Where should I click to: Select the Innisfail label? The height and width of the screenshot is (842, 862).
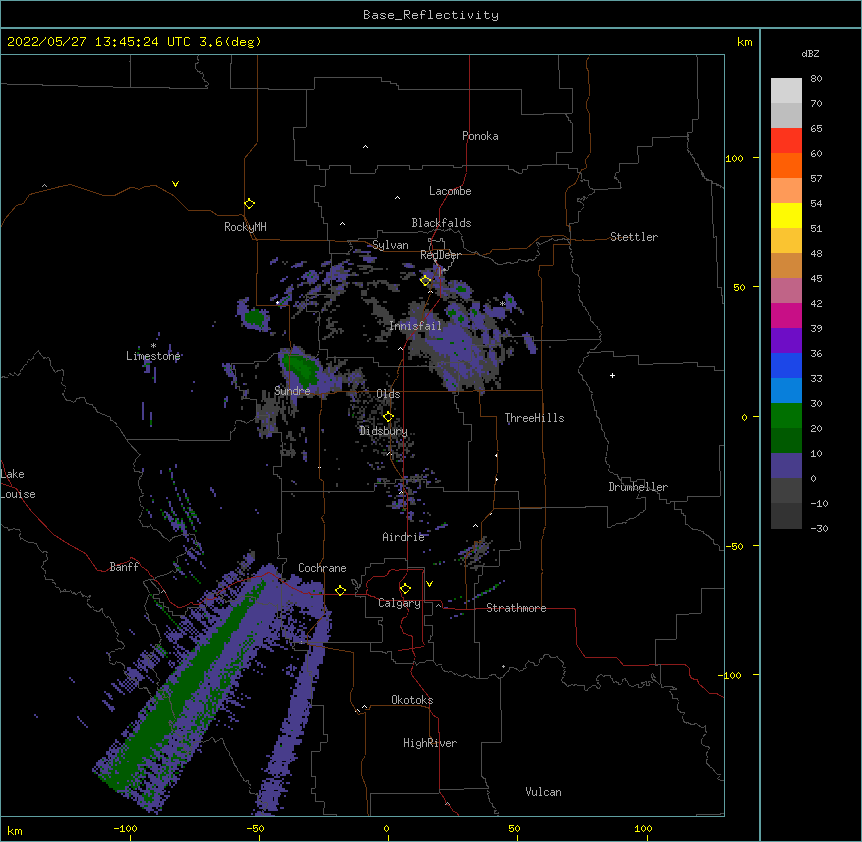coord(415,326)
